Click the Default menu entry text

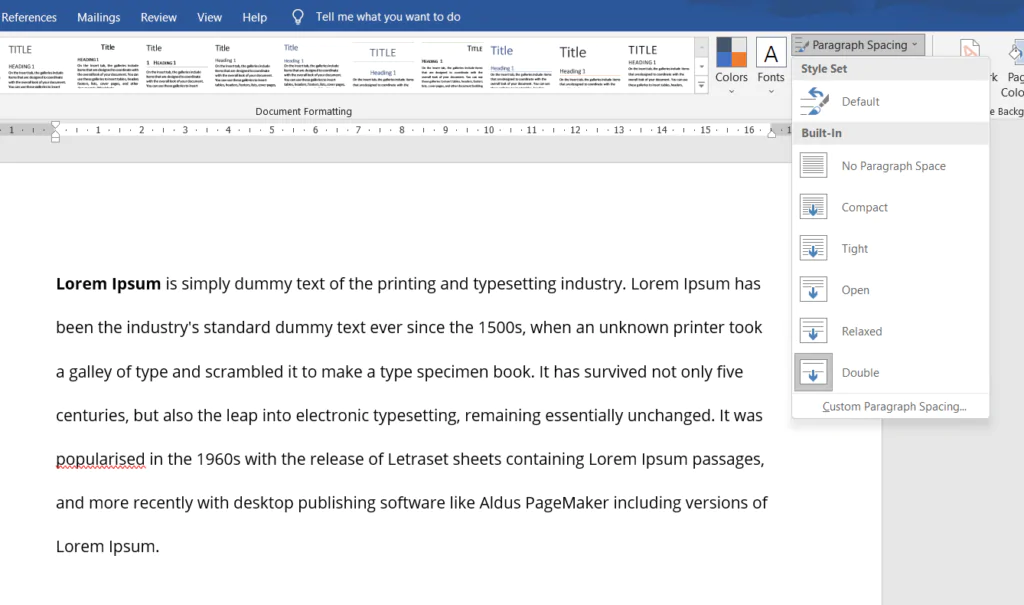click(860, 101)
